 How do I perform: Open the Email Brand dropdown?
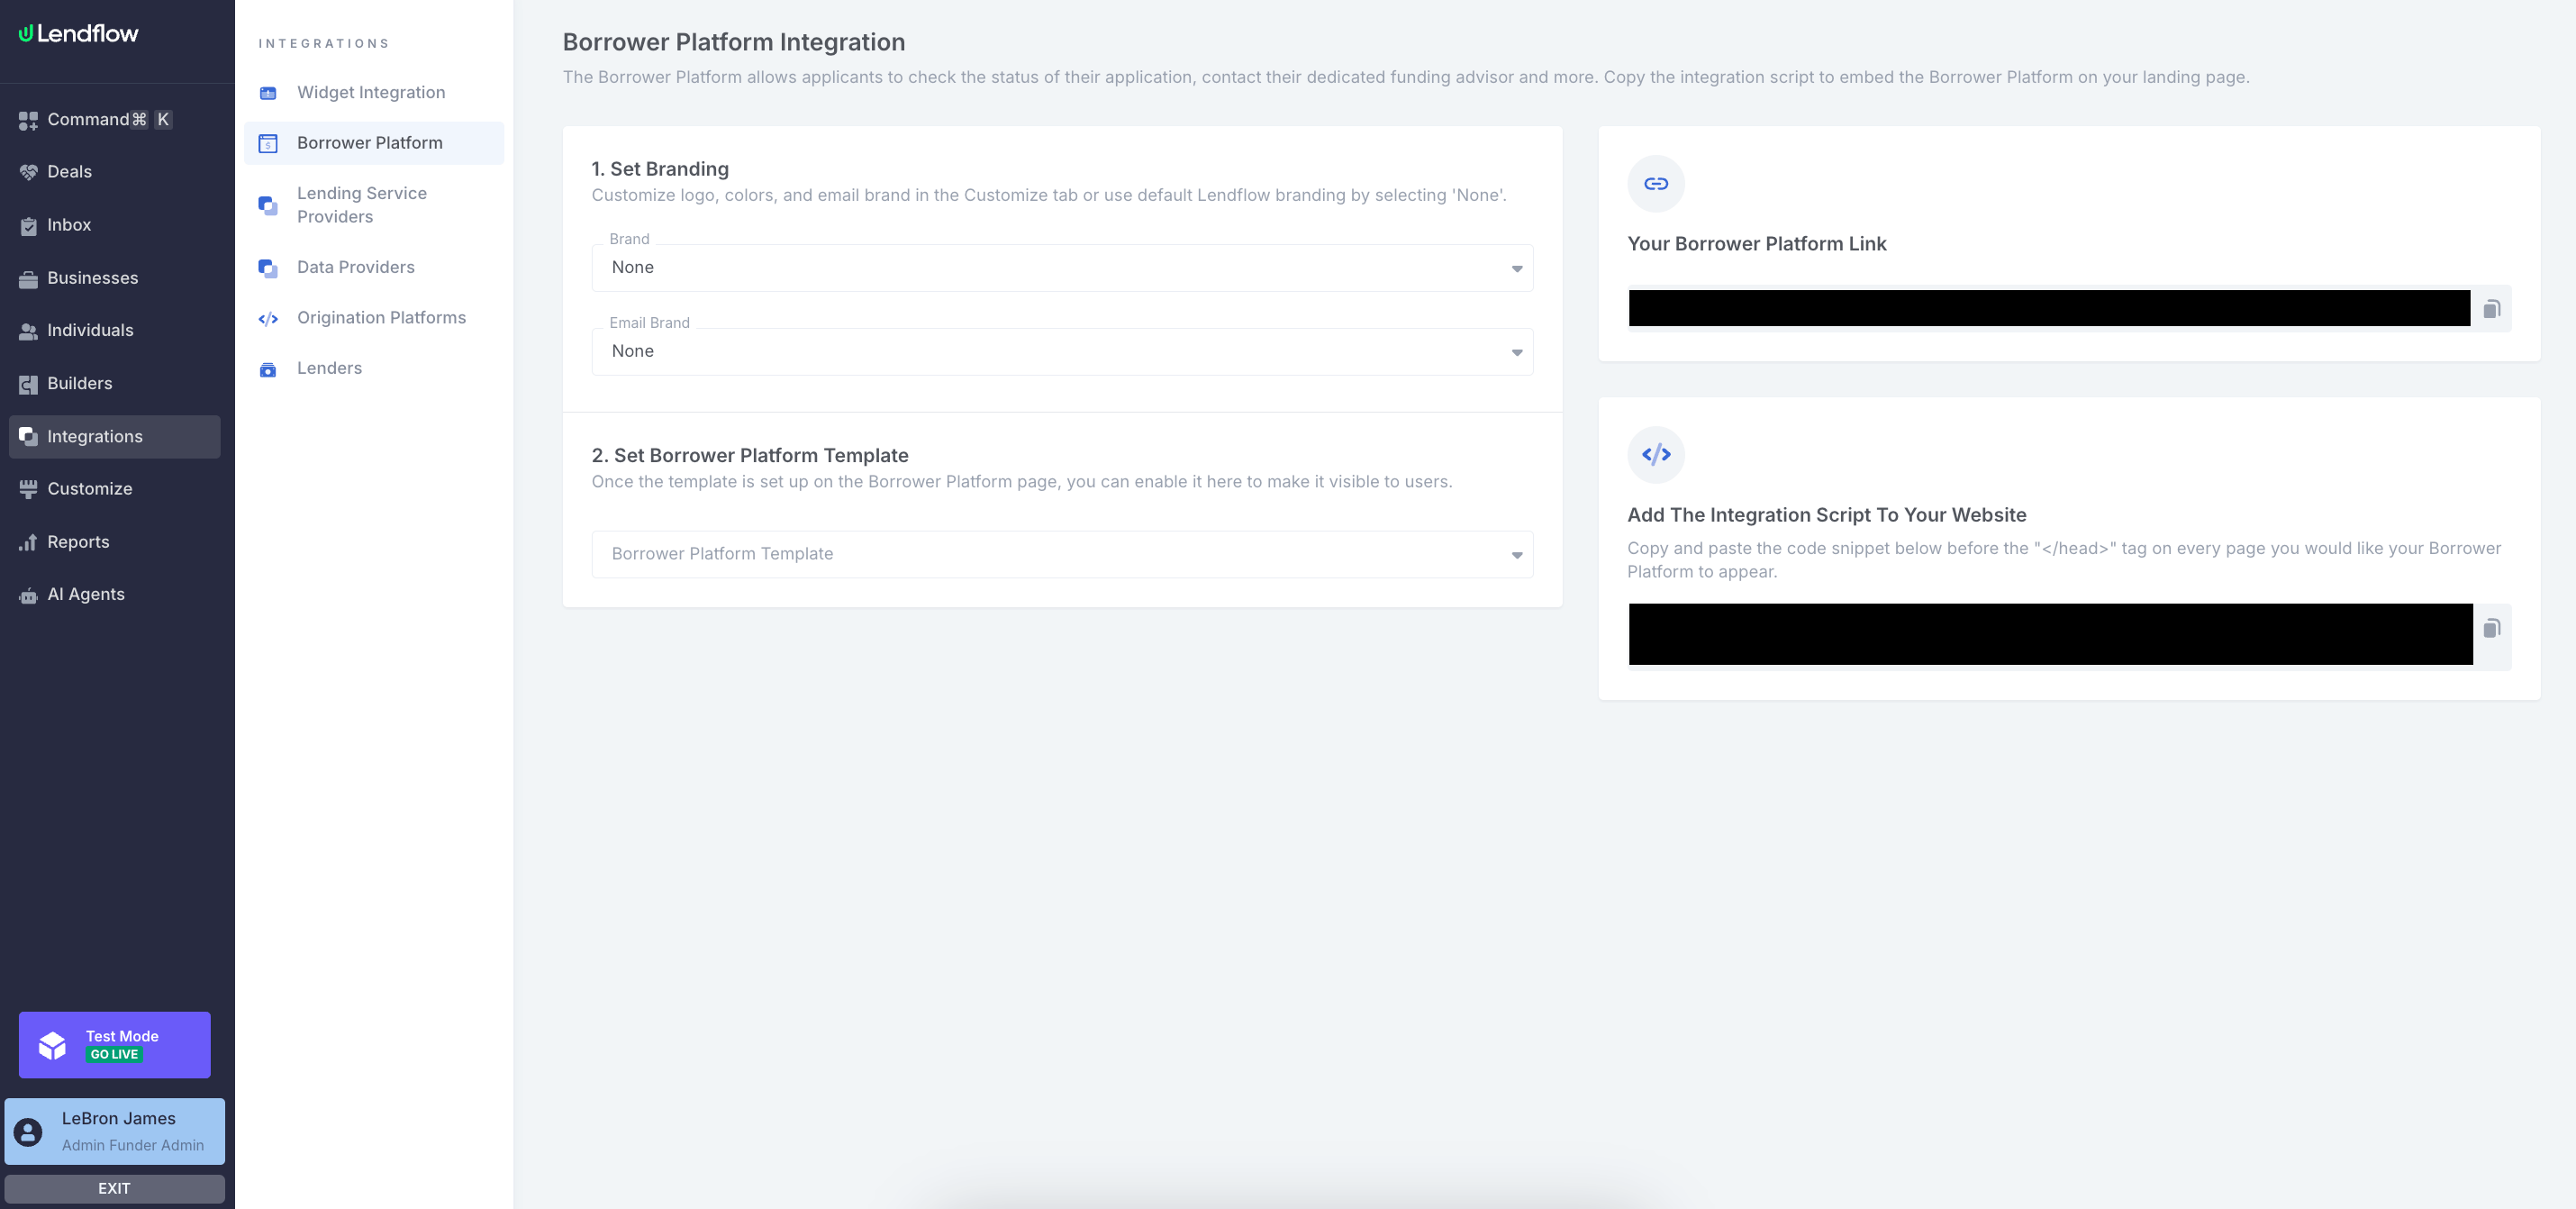[1062, 352]
